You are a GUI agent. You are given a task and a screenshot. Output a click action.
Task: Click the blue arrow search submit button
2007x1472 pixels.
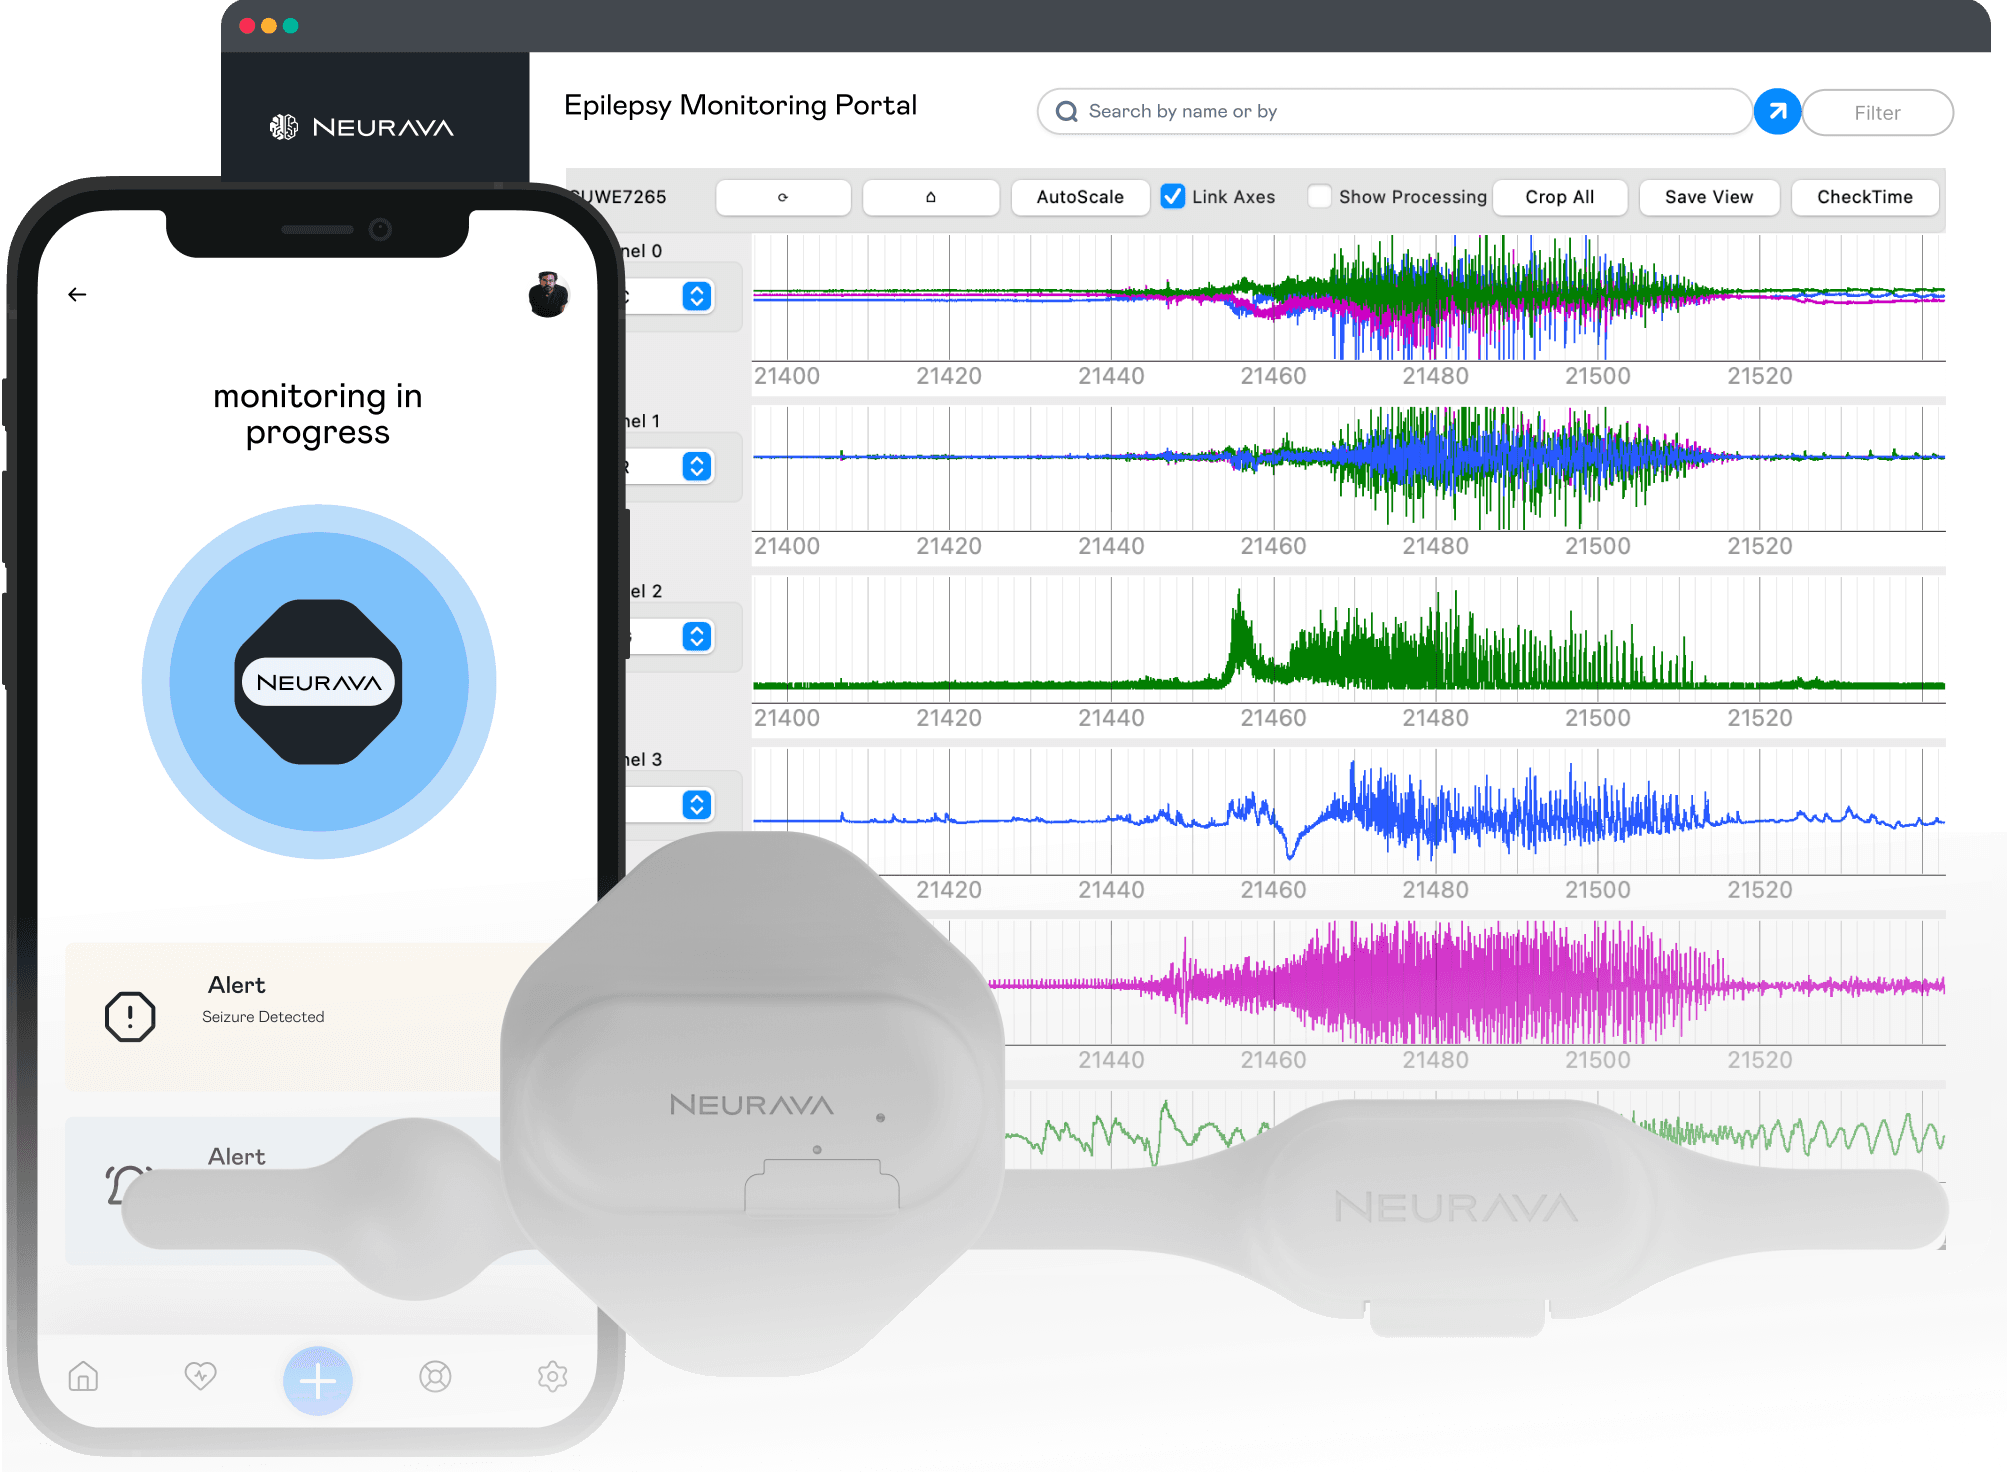[x=1777, y=112]
